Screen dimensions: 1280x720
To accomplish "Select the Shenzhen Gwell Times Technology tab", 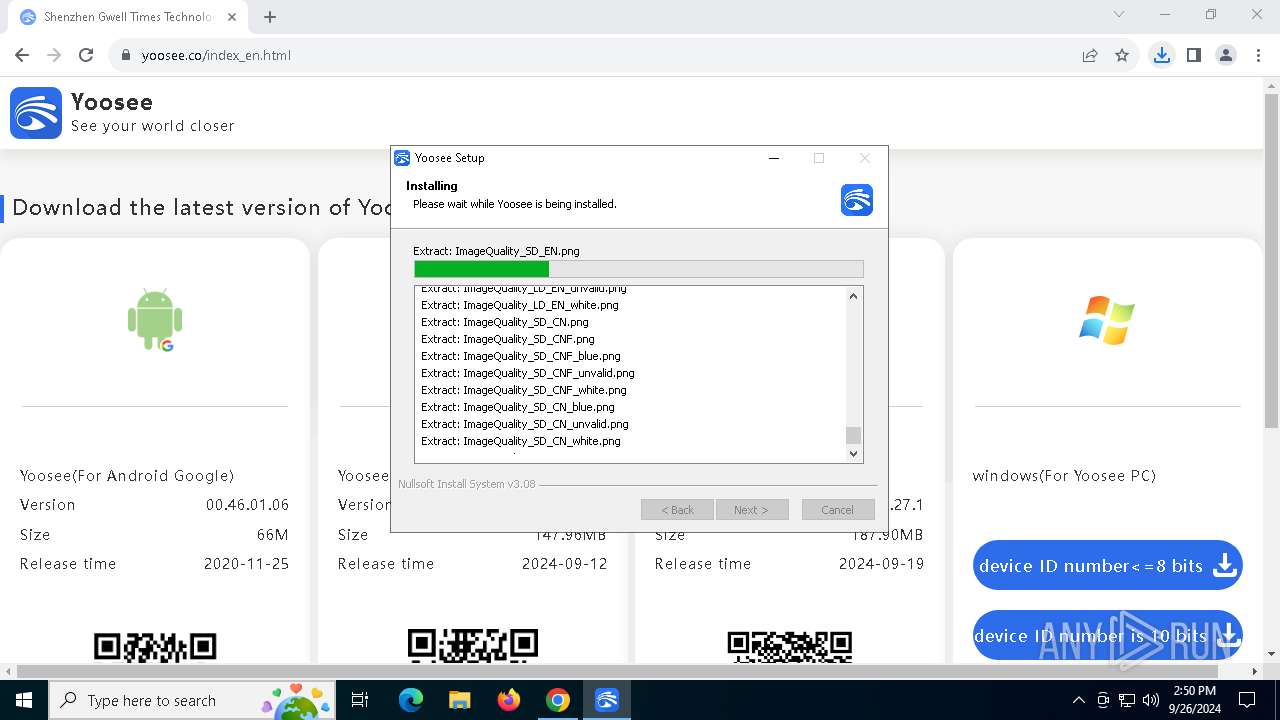I will 127,17.
